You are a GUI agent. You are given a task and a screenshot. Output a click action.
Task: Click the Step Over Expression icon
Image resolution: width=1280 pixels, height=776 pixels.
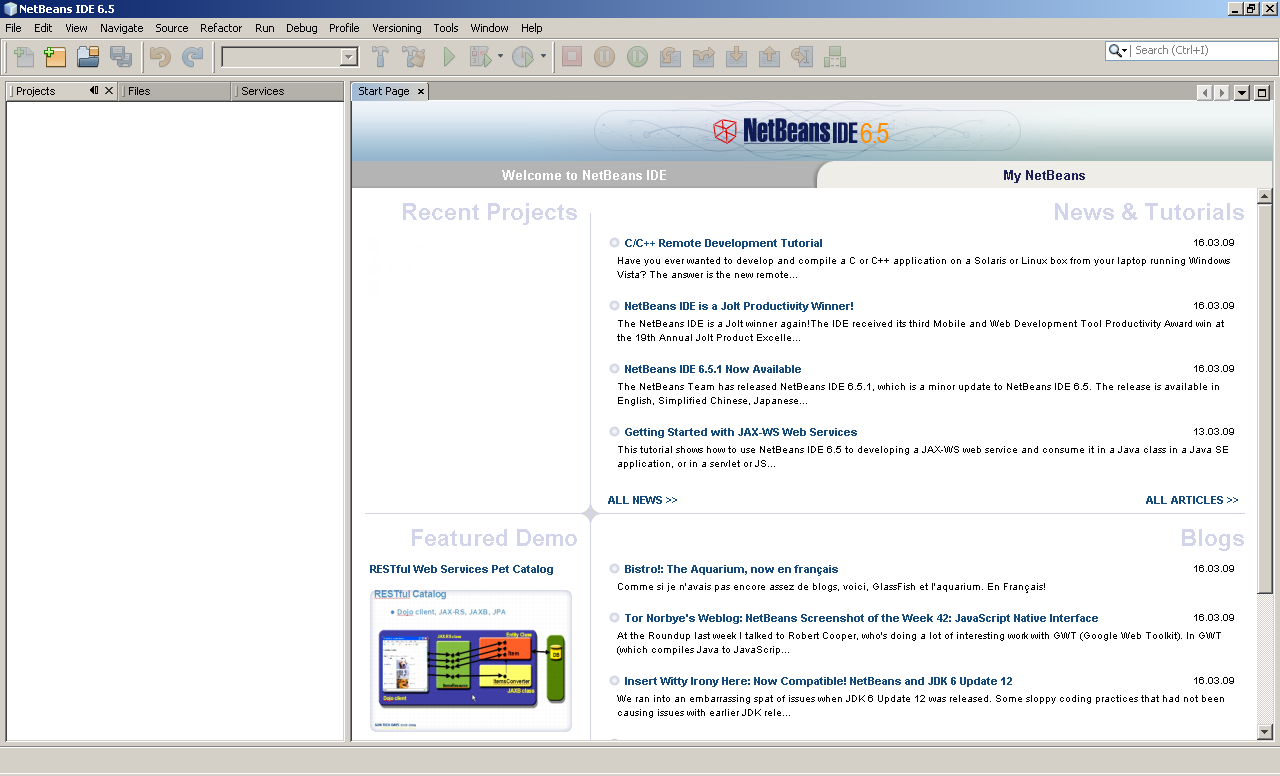703,57
